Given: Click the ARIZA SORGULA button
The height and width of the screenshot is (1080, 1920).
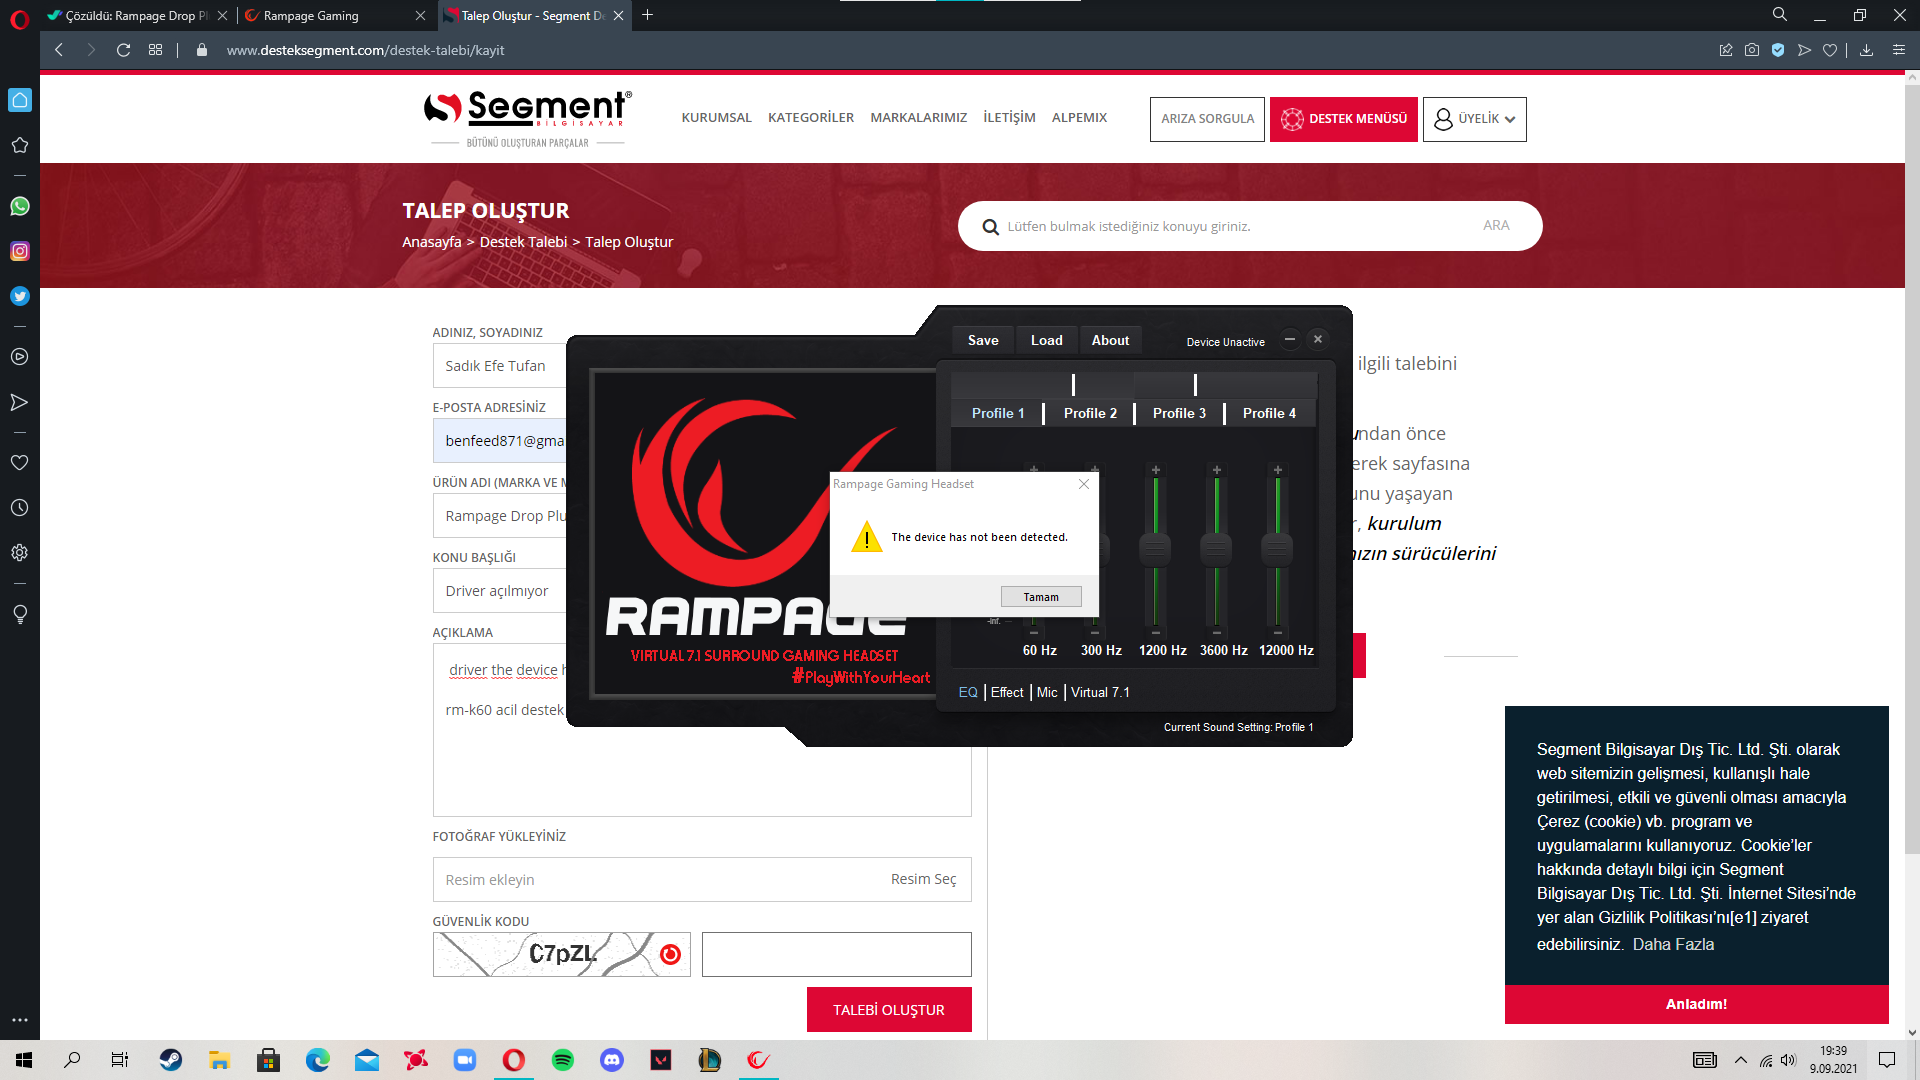Looking at the screenshot, I should coord(1207,119).
